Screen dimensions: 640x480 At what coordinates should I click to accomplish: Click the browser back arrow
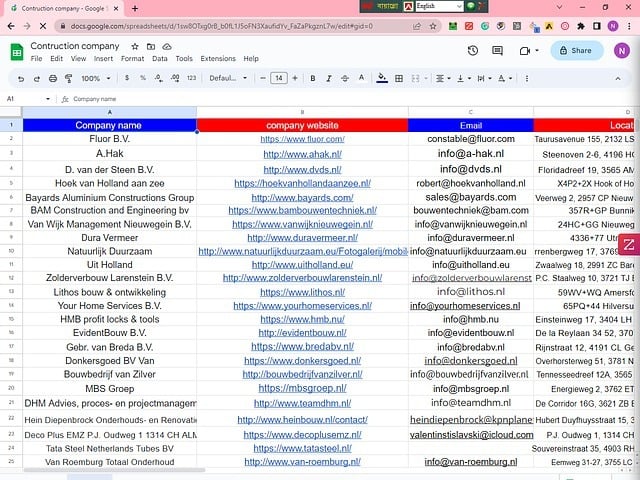pyautogui.click(x=11, y=26)
